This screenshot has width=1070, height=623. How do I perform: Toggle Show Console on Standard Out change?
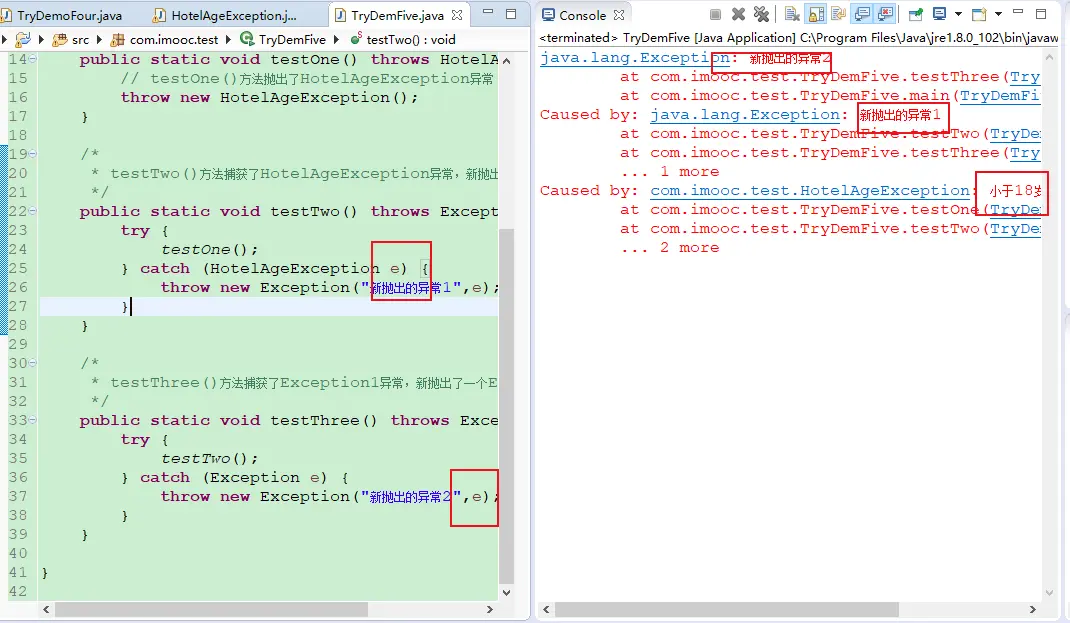pyautogui.click(x=862, y=15)
